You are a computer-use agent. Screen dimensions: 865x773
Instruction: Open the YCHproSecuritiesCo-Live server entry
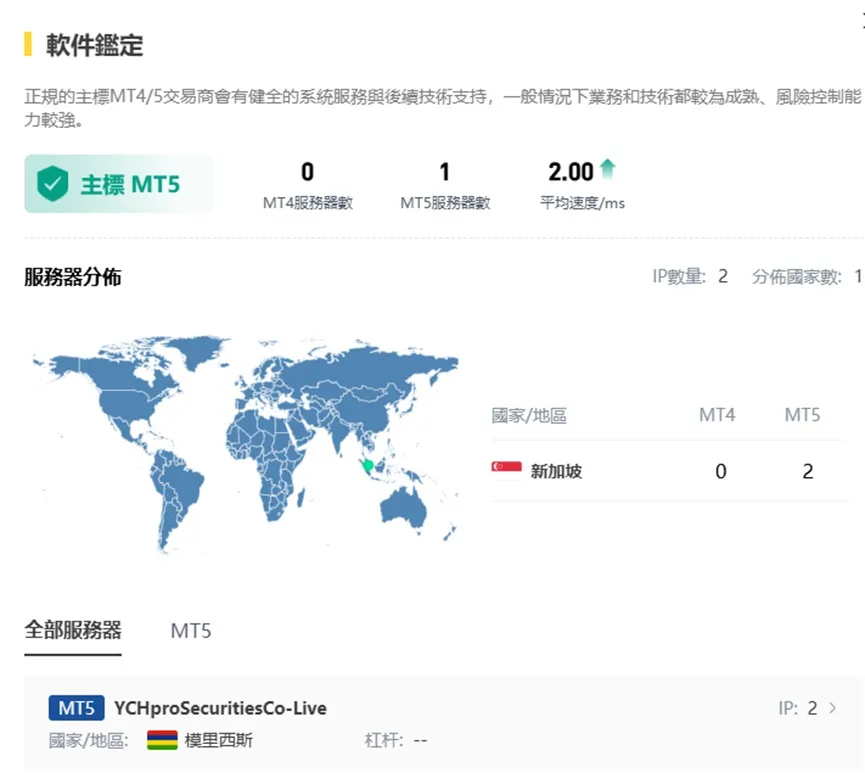point(444,723)
